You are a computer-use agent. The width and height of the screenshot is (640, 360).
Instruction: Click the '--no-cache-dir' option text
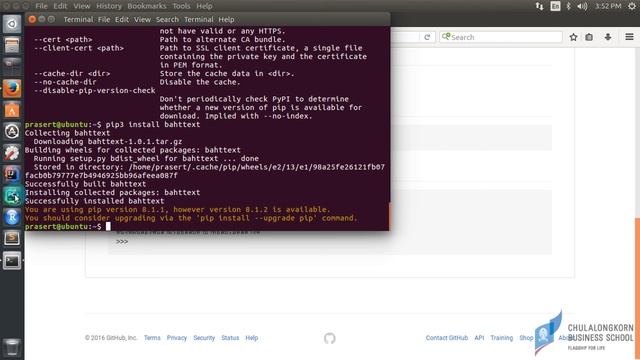point(65,82)
